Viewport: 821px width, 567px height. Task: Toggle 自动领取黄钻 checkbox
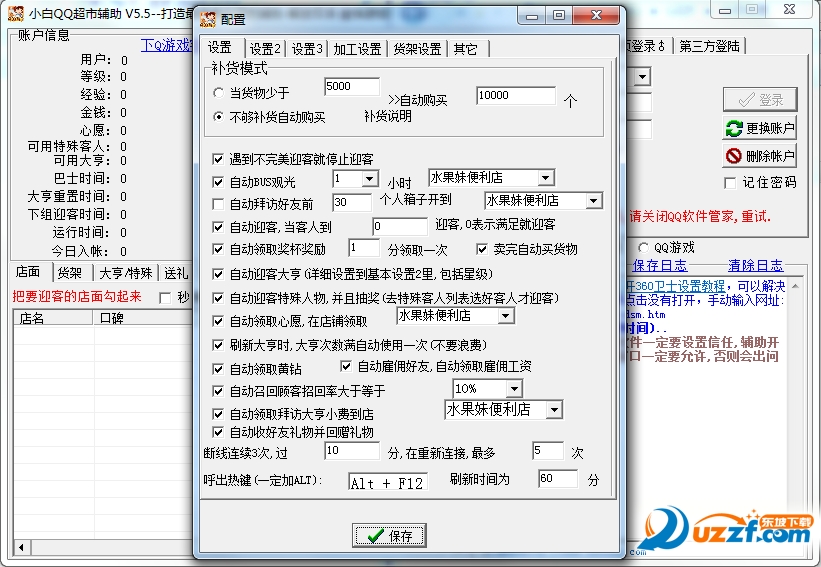click(218, 369)
